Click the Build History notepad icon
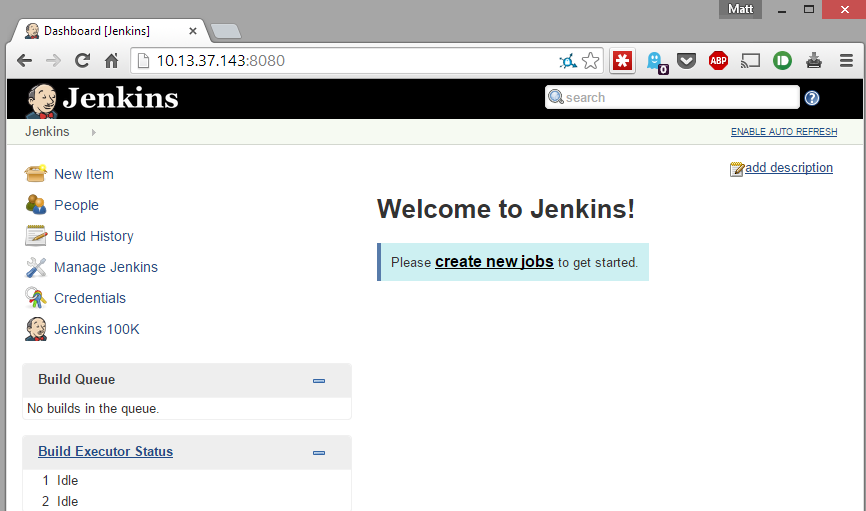 (36, 236)
